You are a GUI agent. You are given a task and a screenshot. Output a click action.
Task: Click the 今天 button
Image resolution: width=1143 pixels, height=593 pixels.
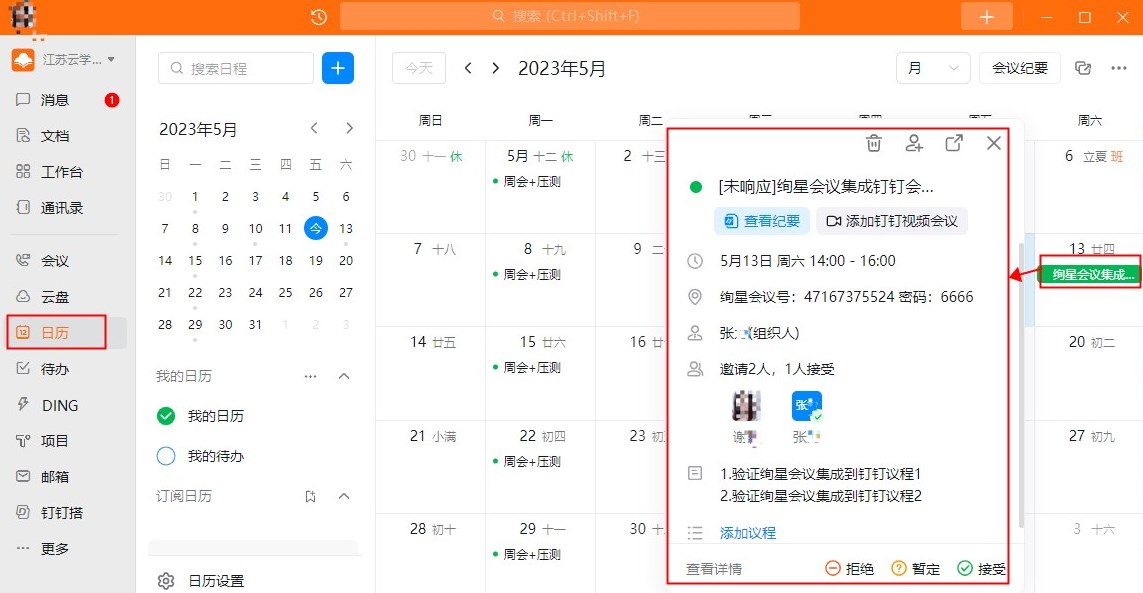tap(418, 69)
